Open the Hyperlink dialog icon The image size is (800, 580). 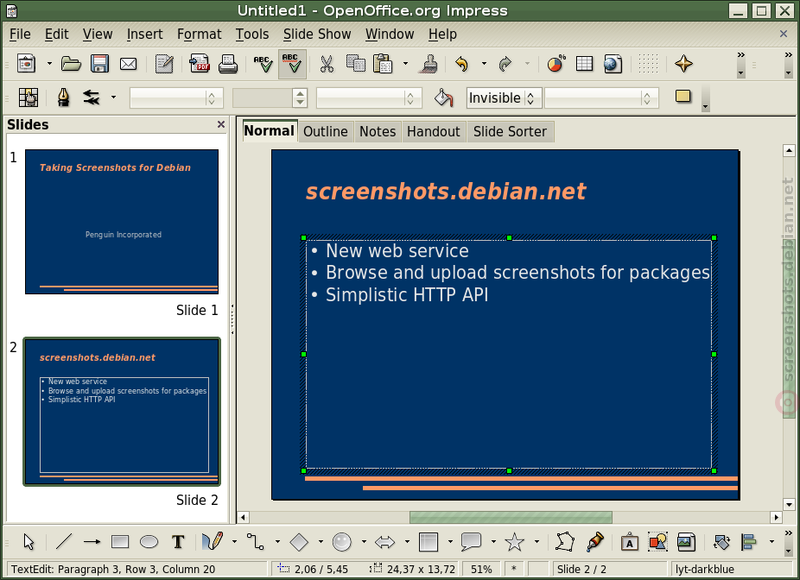point(613,64)
